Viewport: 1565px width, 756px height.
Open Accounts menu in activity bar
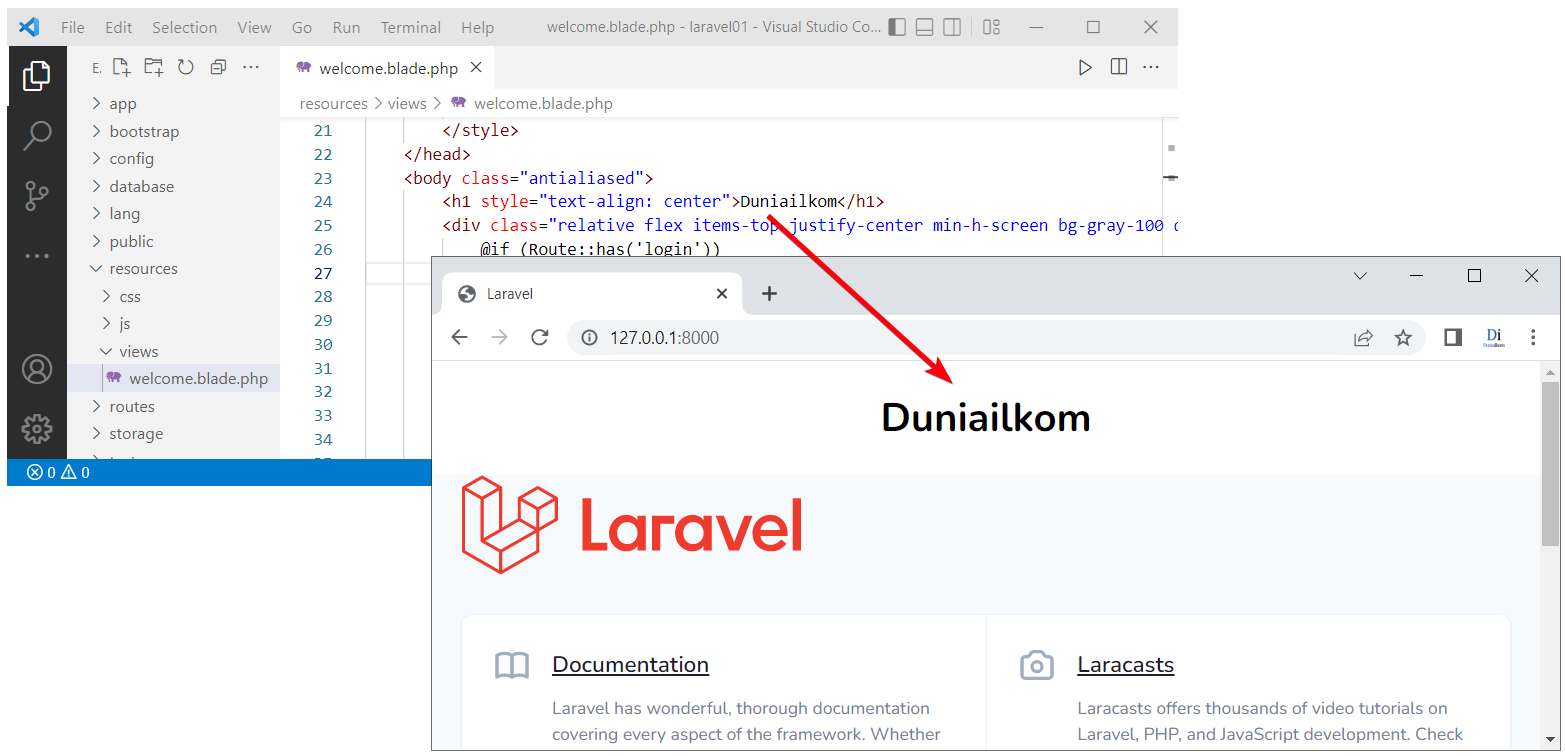(x=37, y=369)
